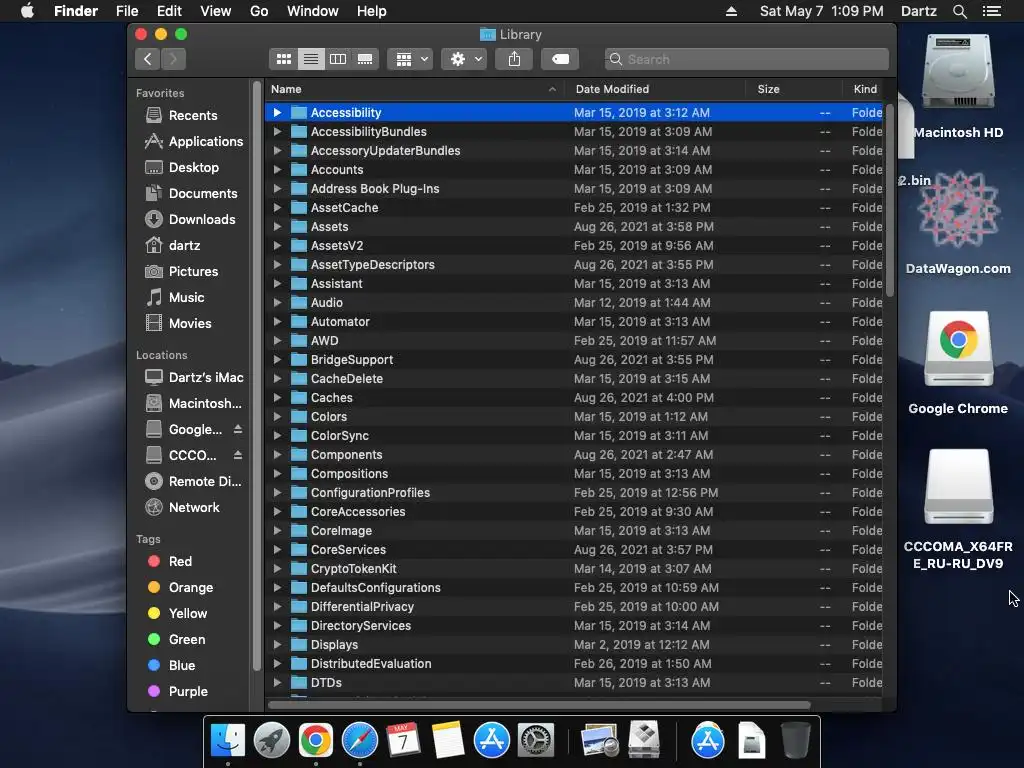Select Remote Disc in the sidebar

[193, 481]
